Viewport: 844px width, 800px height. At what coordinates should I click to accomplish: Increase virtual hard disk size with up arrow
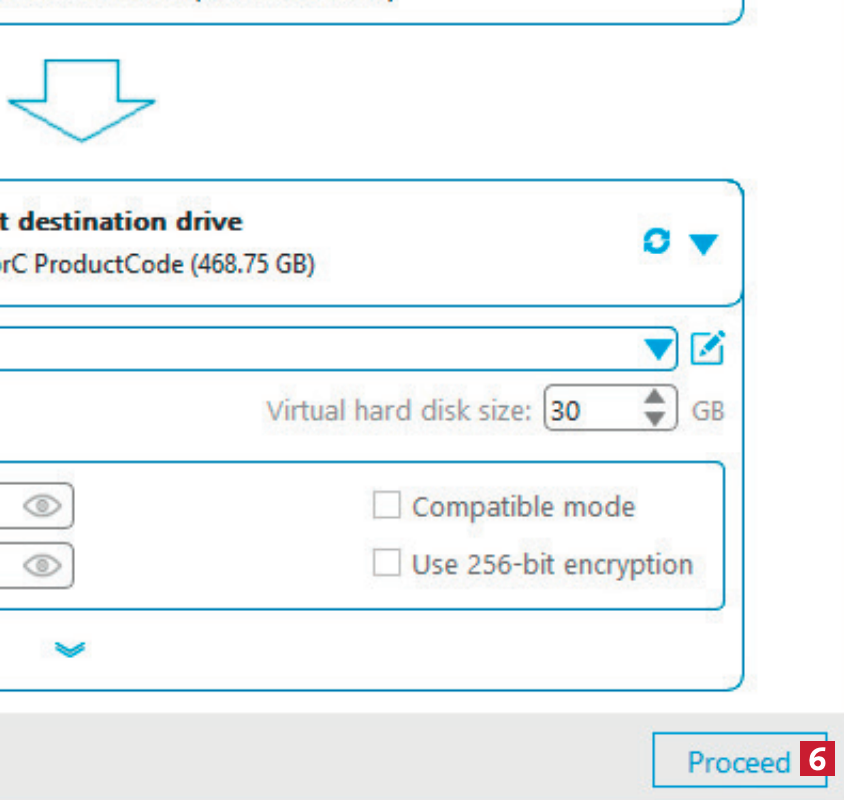pyautogui.click(x=655, y=399)
